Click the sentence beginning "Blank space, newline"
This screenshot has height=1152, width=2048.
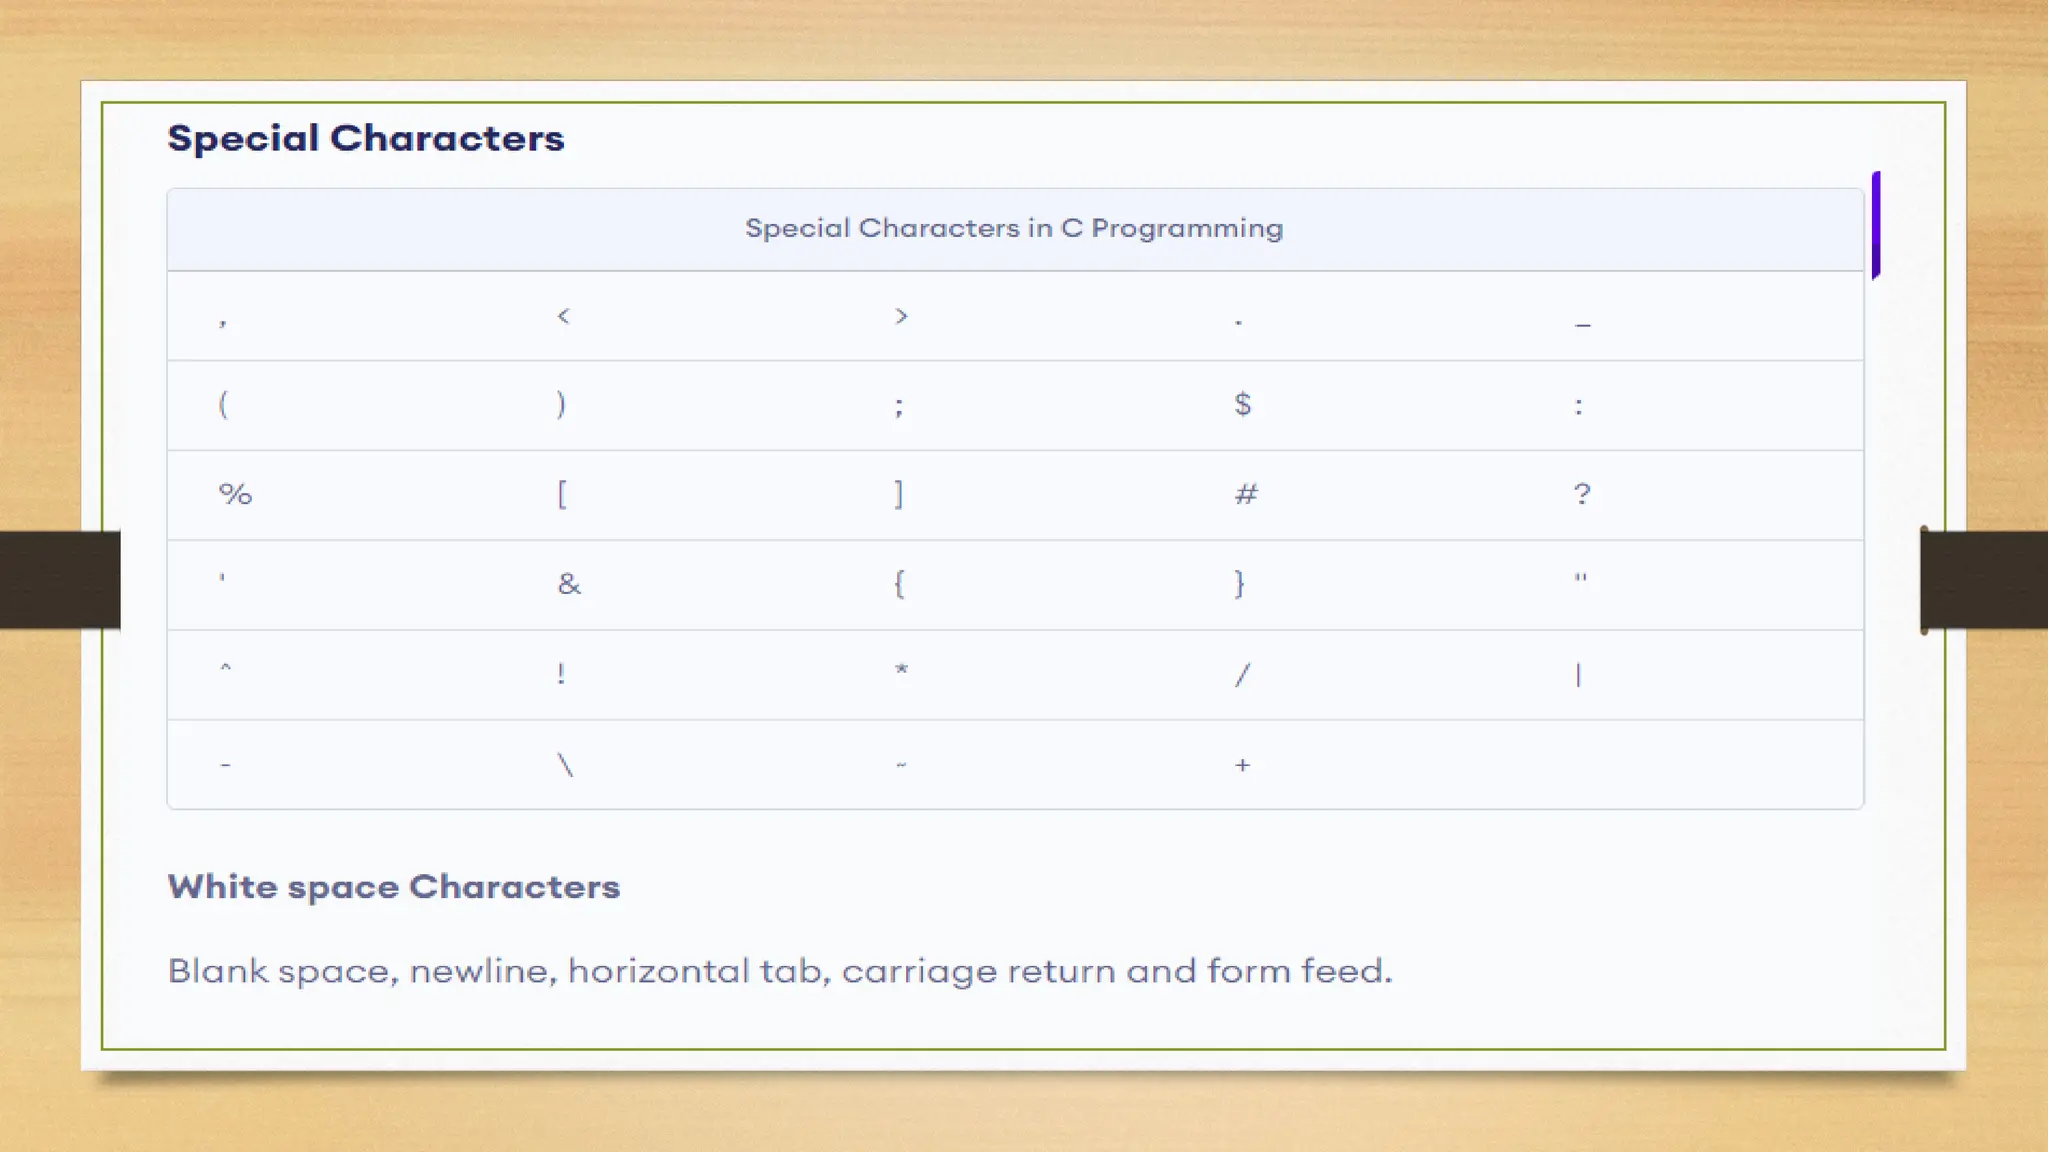point(779,971)
